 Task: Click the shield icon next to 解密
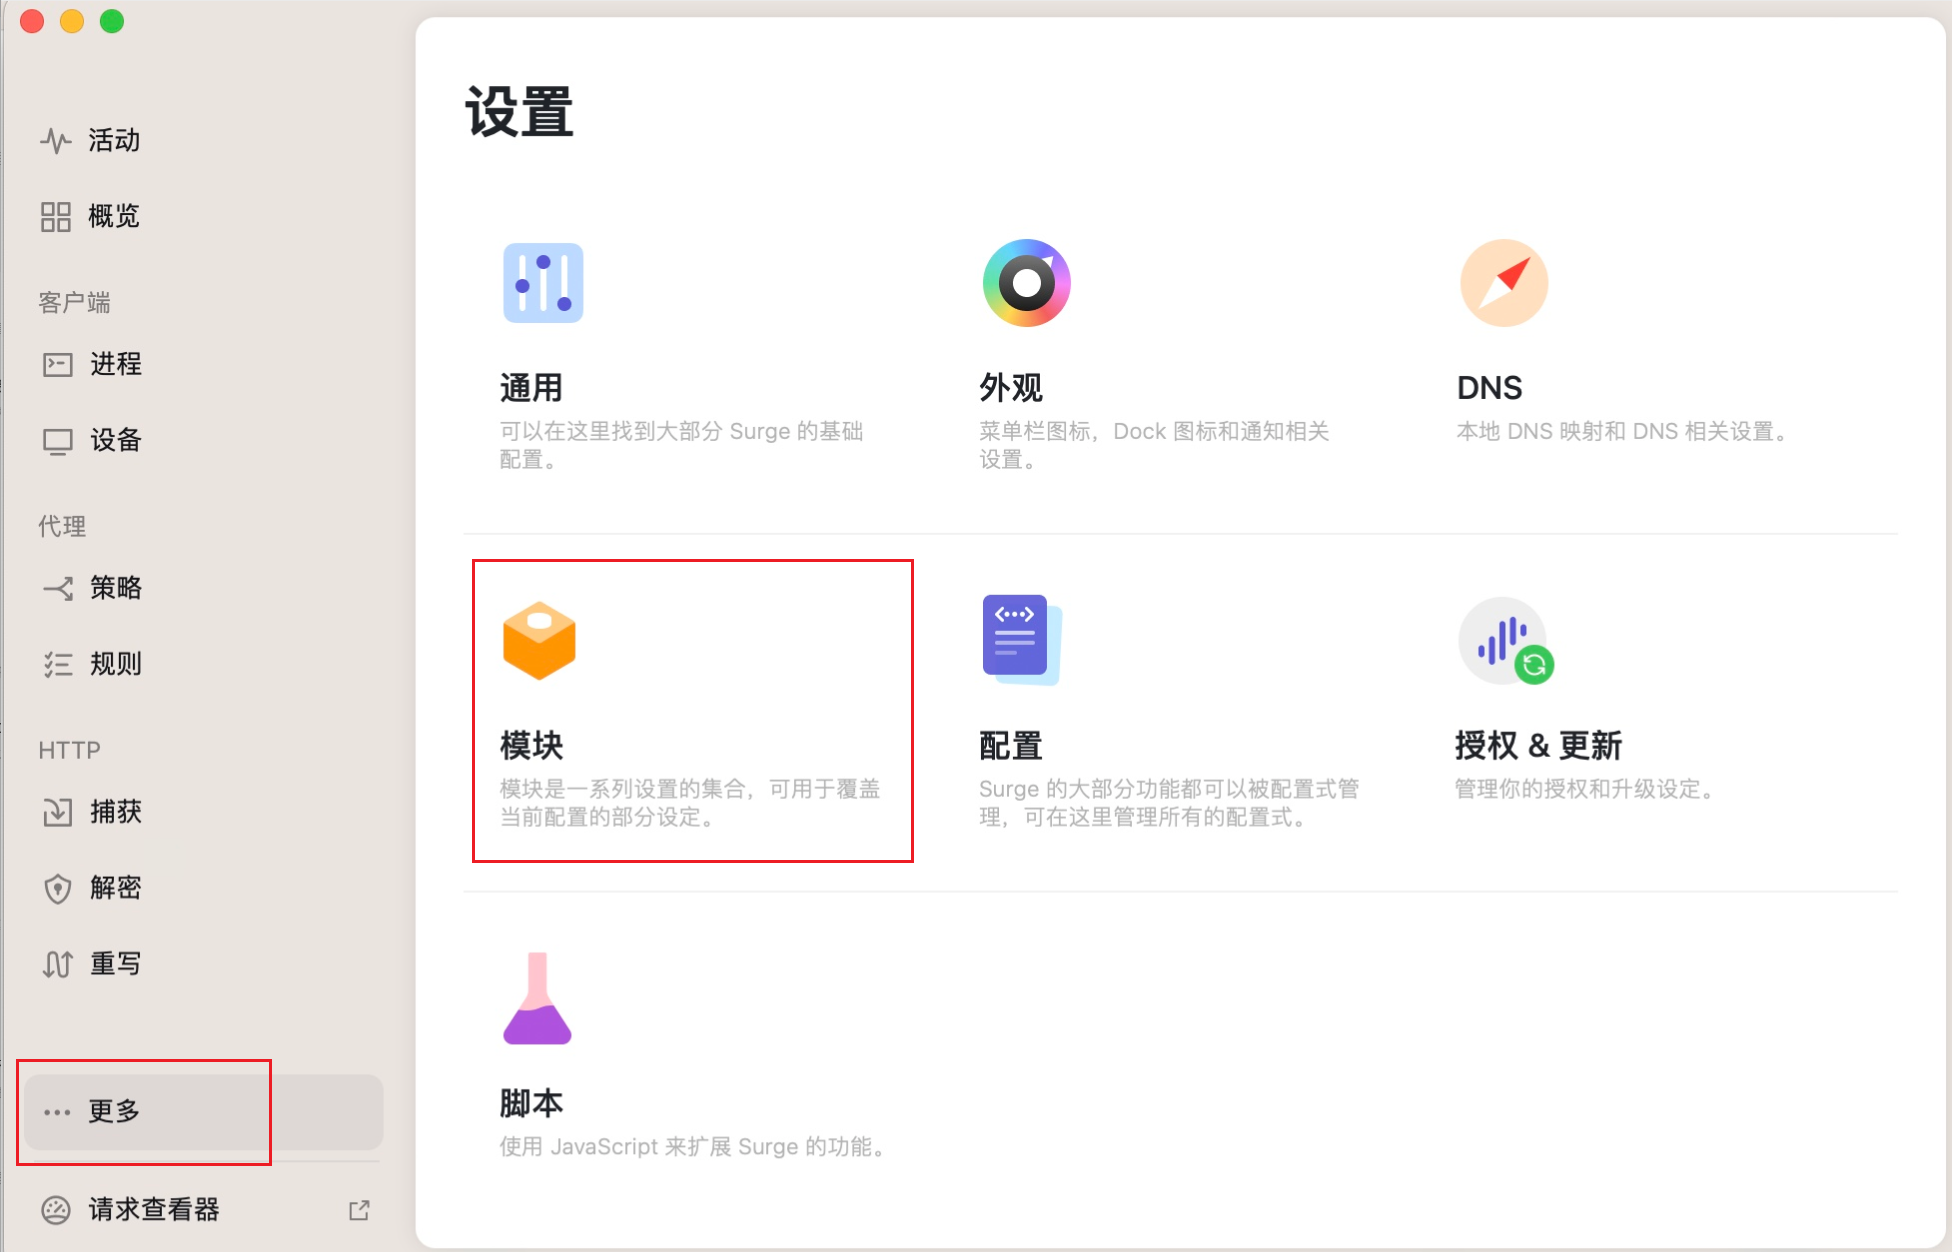(58, 889)
